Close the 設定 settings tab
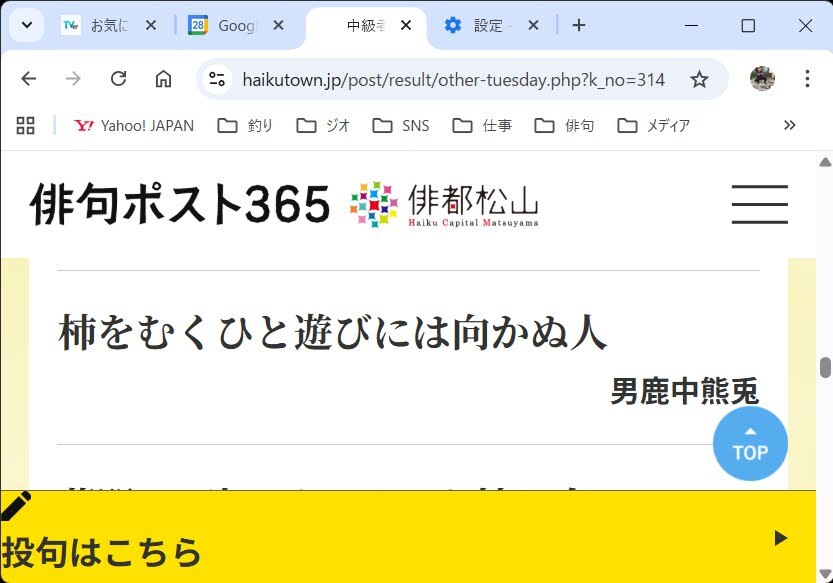The width and height of the screenshot is (833, 583). (533, 25)
